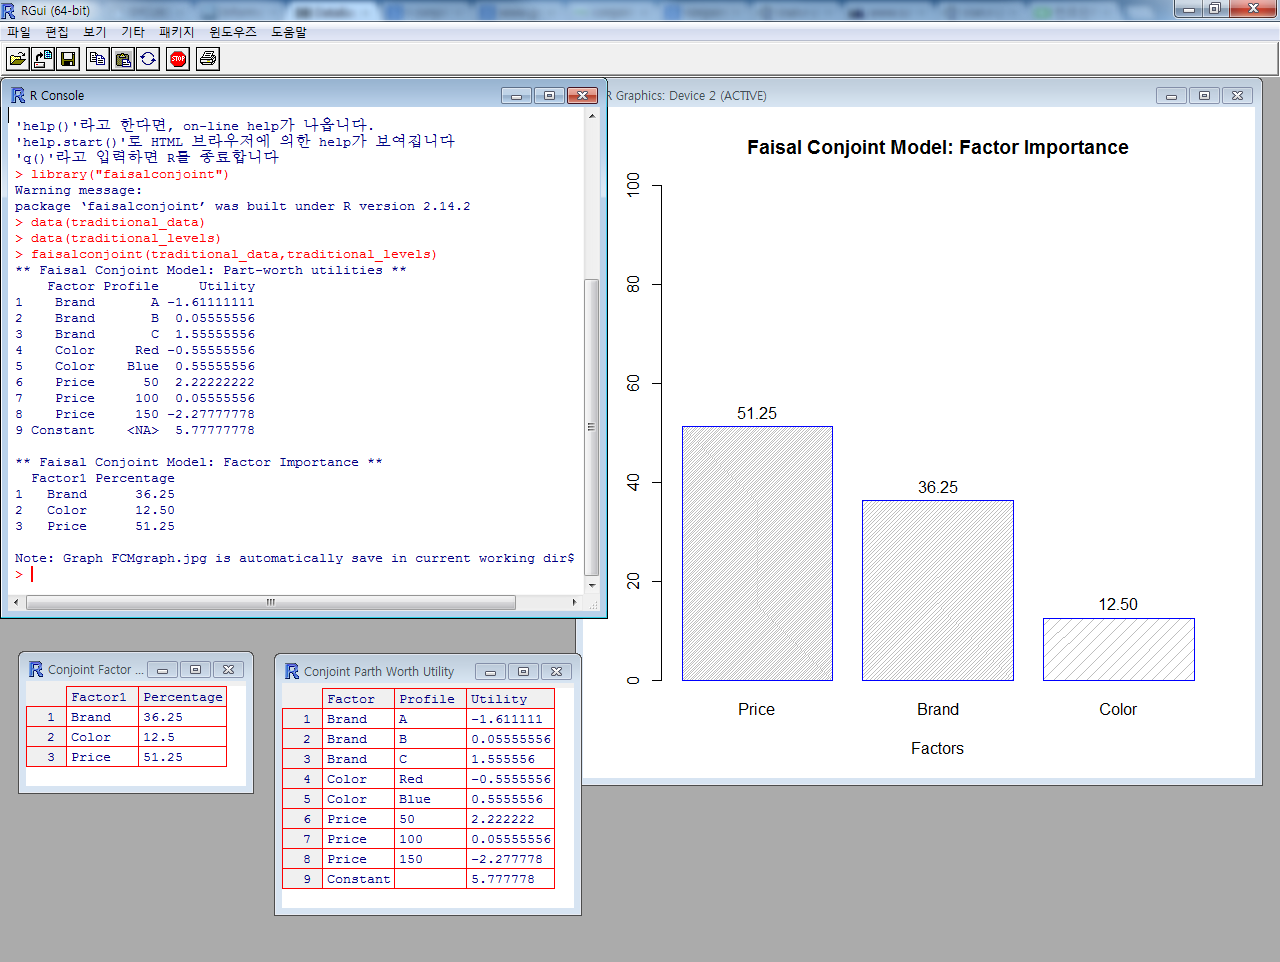Close the R Console window
Screen dimensions: 1280x962
(582, 96)
